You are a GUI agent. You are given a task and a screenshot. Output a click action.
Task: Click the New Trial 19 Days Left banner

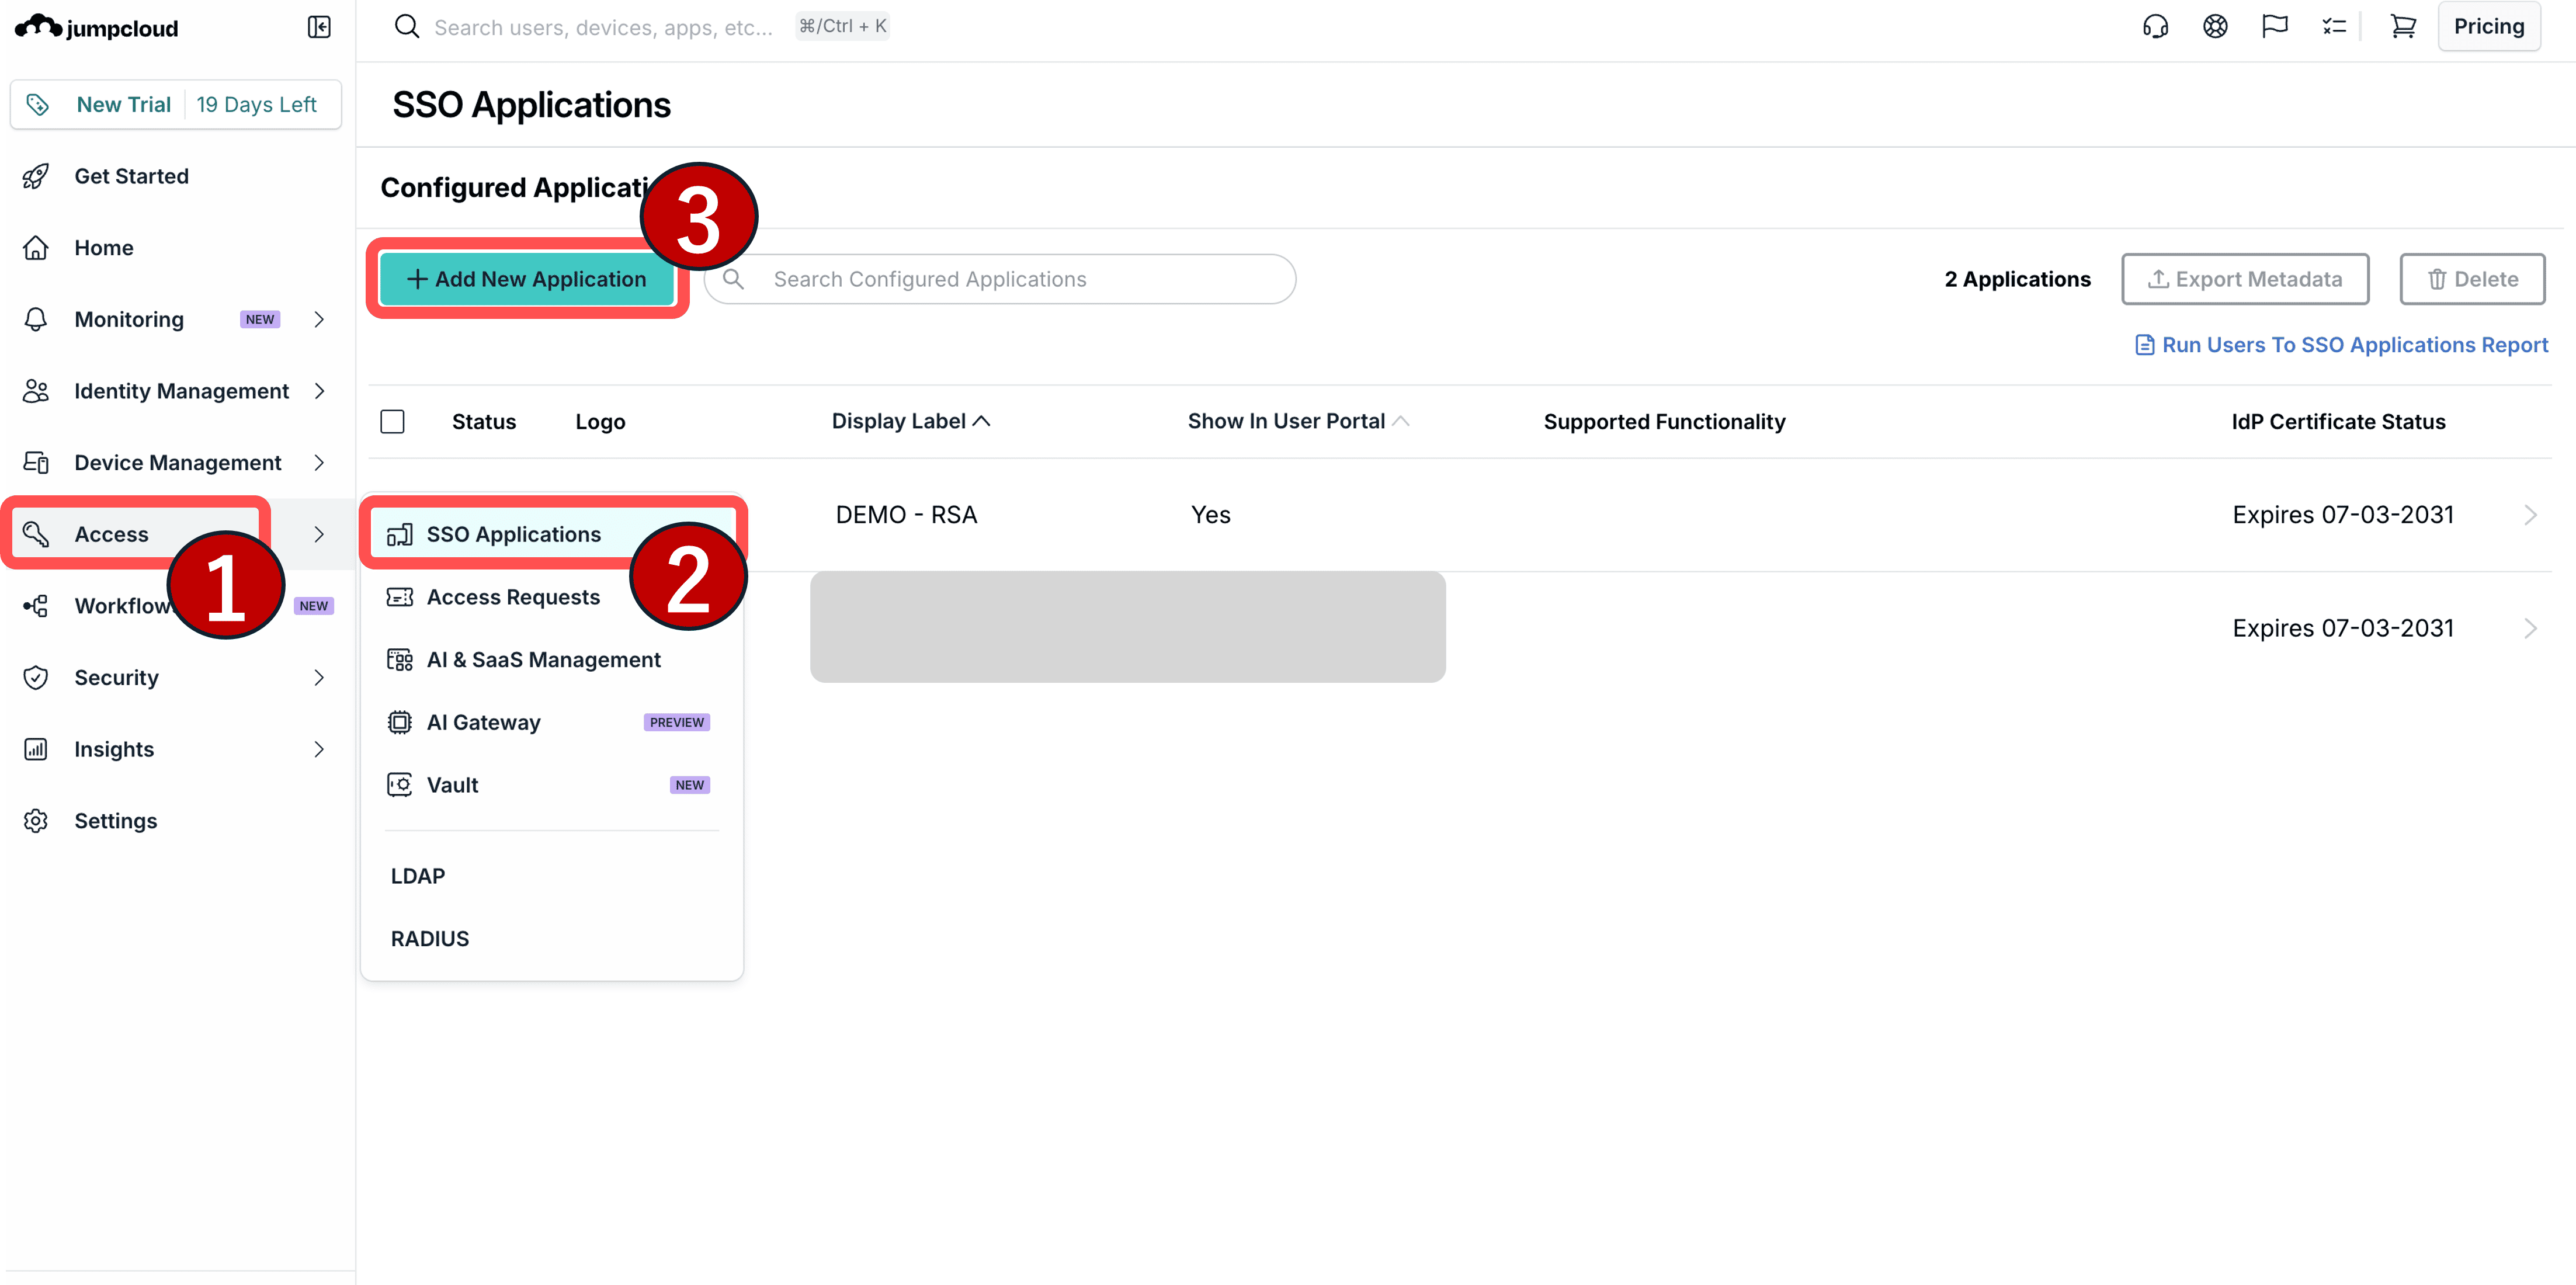pos(176,104)
